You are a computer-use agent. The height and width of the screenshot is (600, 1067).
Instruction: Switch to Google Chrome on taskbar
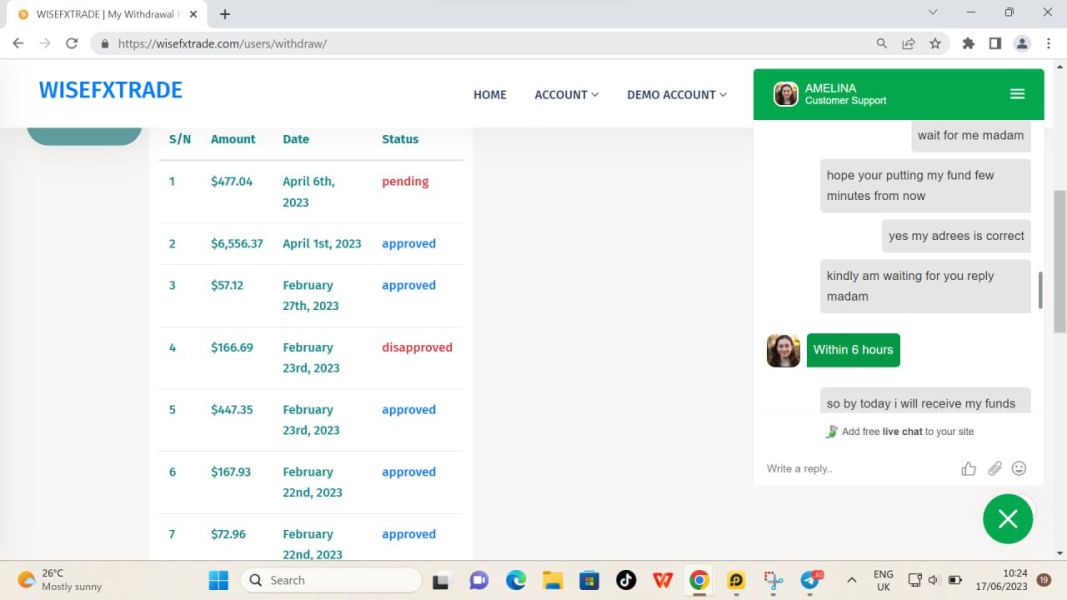tap(699, 580)
